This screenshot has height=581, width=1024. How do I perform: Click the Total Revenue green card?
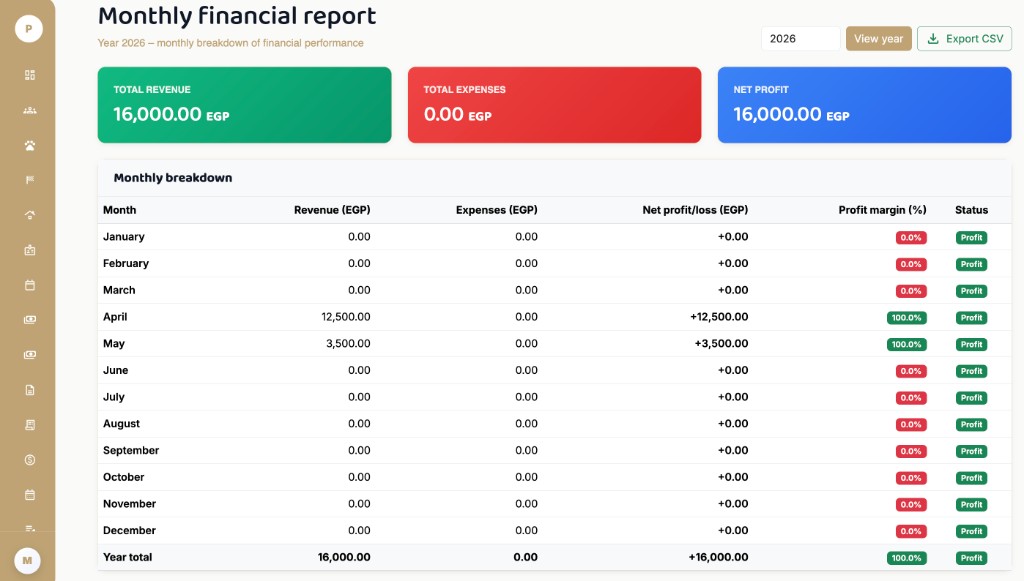244,105
